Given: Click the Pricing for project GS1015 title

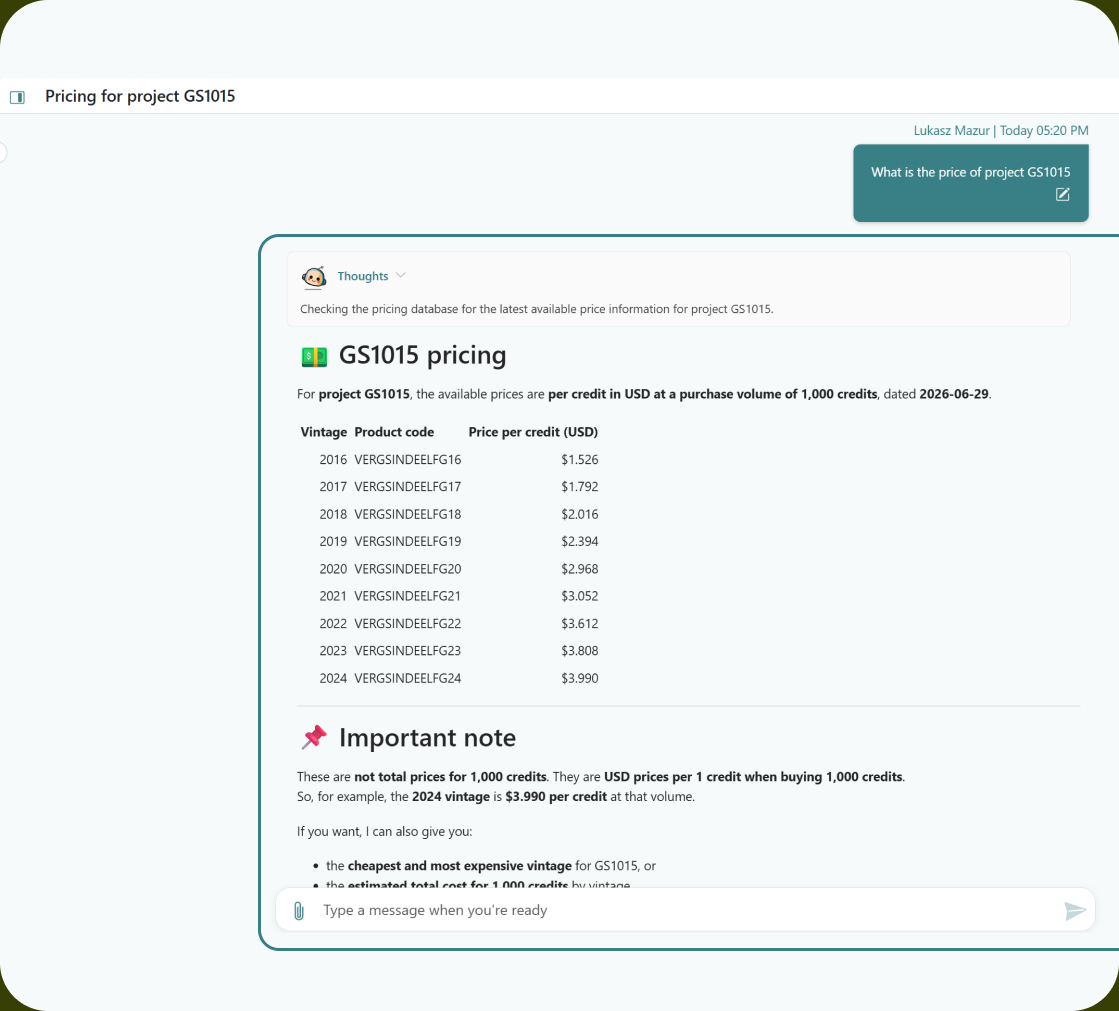Looking at the screenshot, I should point(140,96).
